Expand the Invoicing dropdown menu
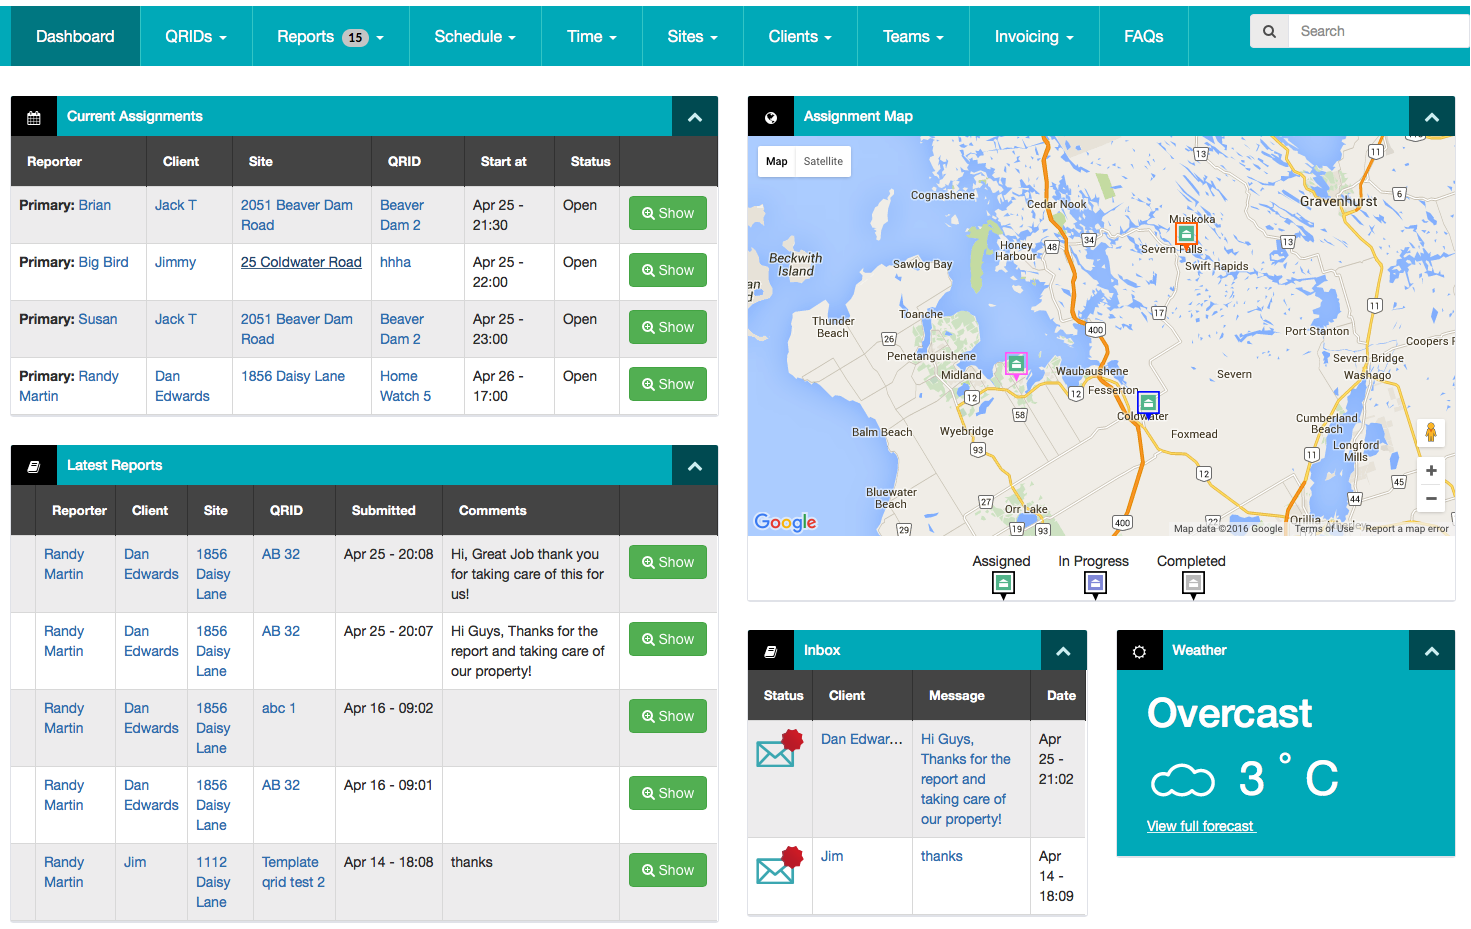Screen dimensions: 1471x929 tap(1033, 37)
